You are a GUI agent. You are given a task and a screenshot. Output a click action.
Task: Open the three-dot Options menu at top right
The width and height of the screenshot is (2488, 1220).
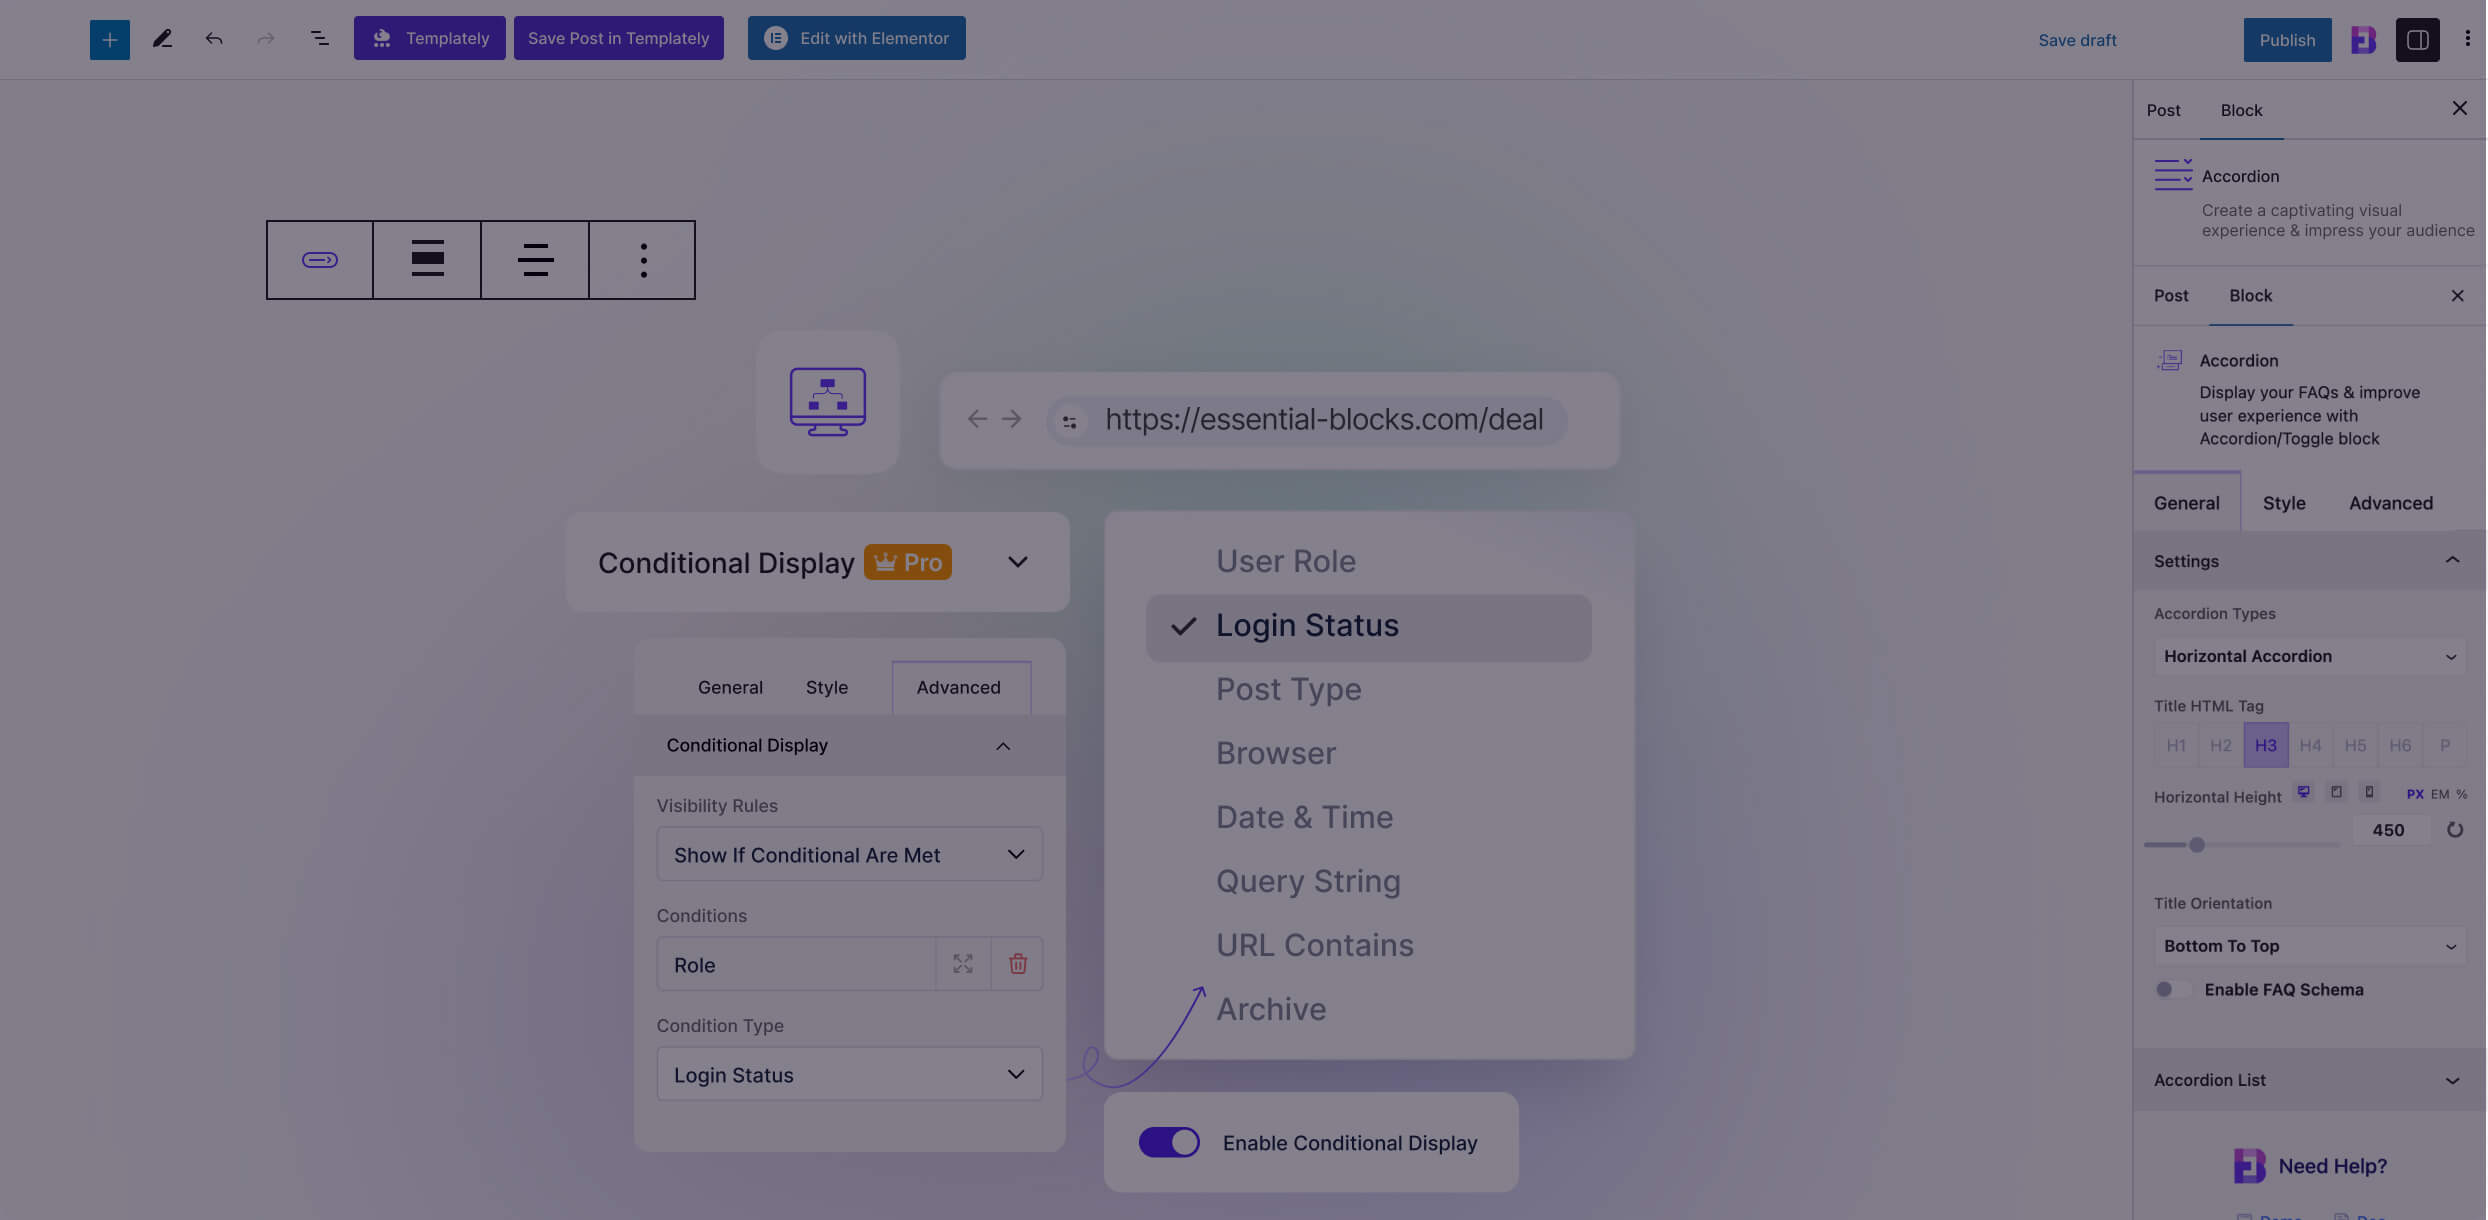click(x=2467, y=39)
